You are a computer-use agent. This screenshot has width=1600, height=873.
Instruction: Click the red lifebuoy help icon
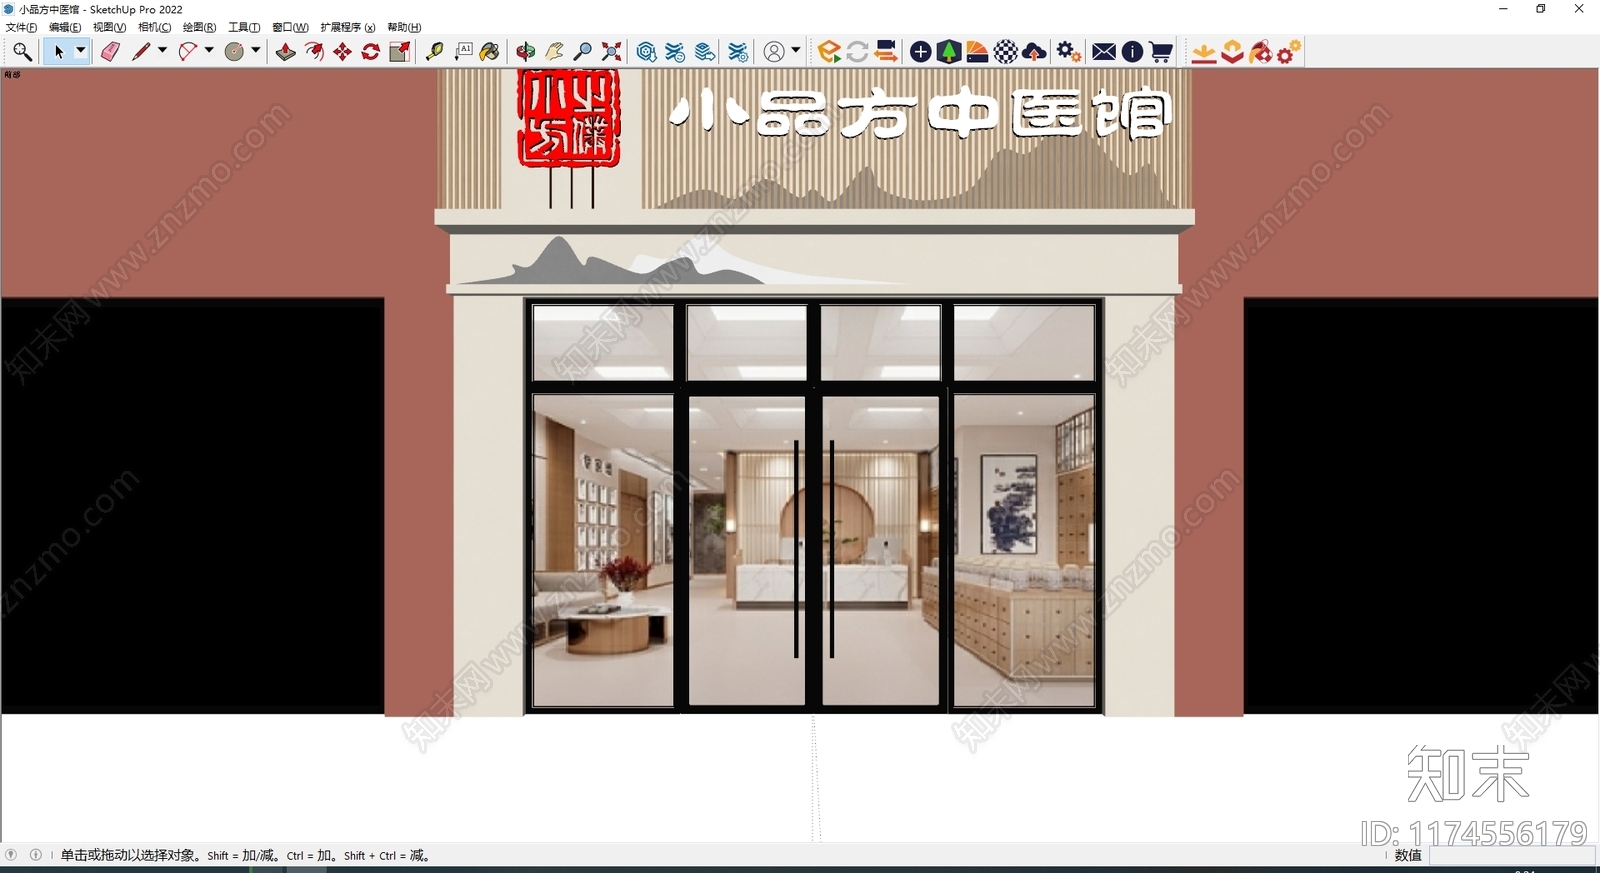(x=1261, y=51)
